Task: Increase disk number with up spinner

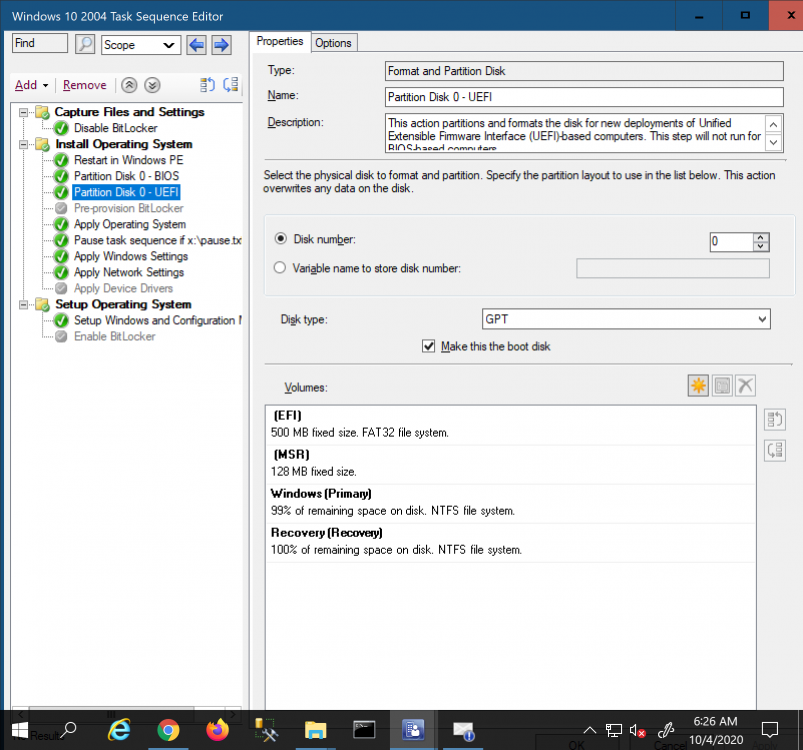Action: click(x=761, y=237)
